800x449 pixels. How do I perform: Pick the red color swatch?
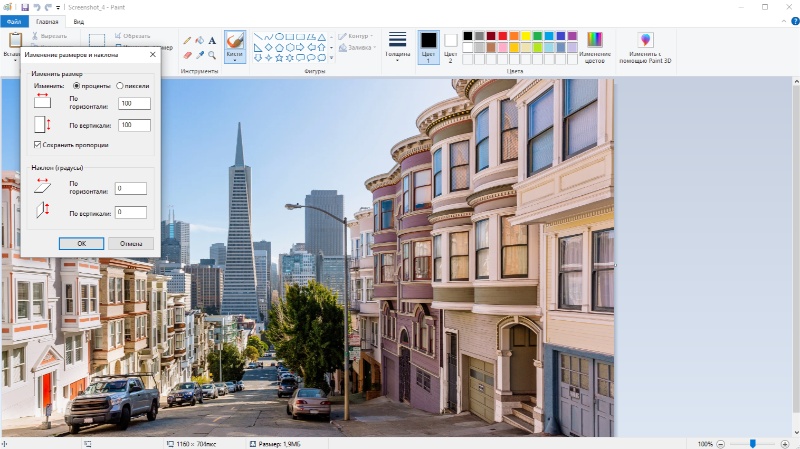(503, 36)
